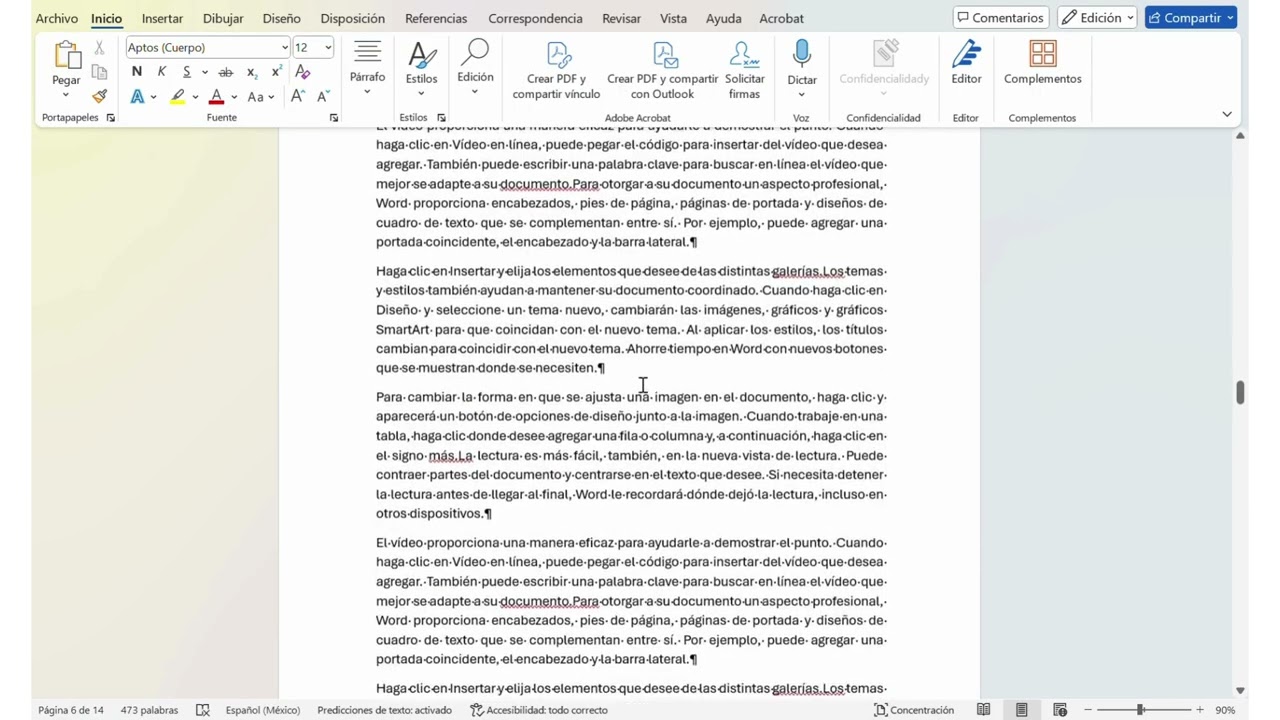Toggle bold with the N button

pyautogui.click(x=137, y=72)
